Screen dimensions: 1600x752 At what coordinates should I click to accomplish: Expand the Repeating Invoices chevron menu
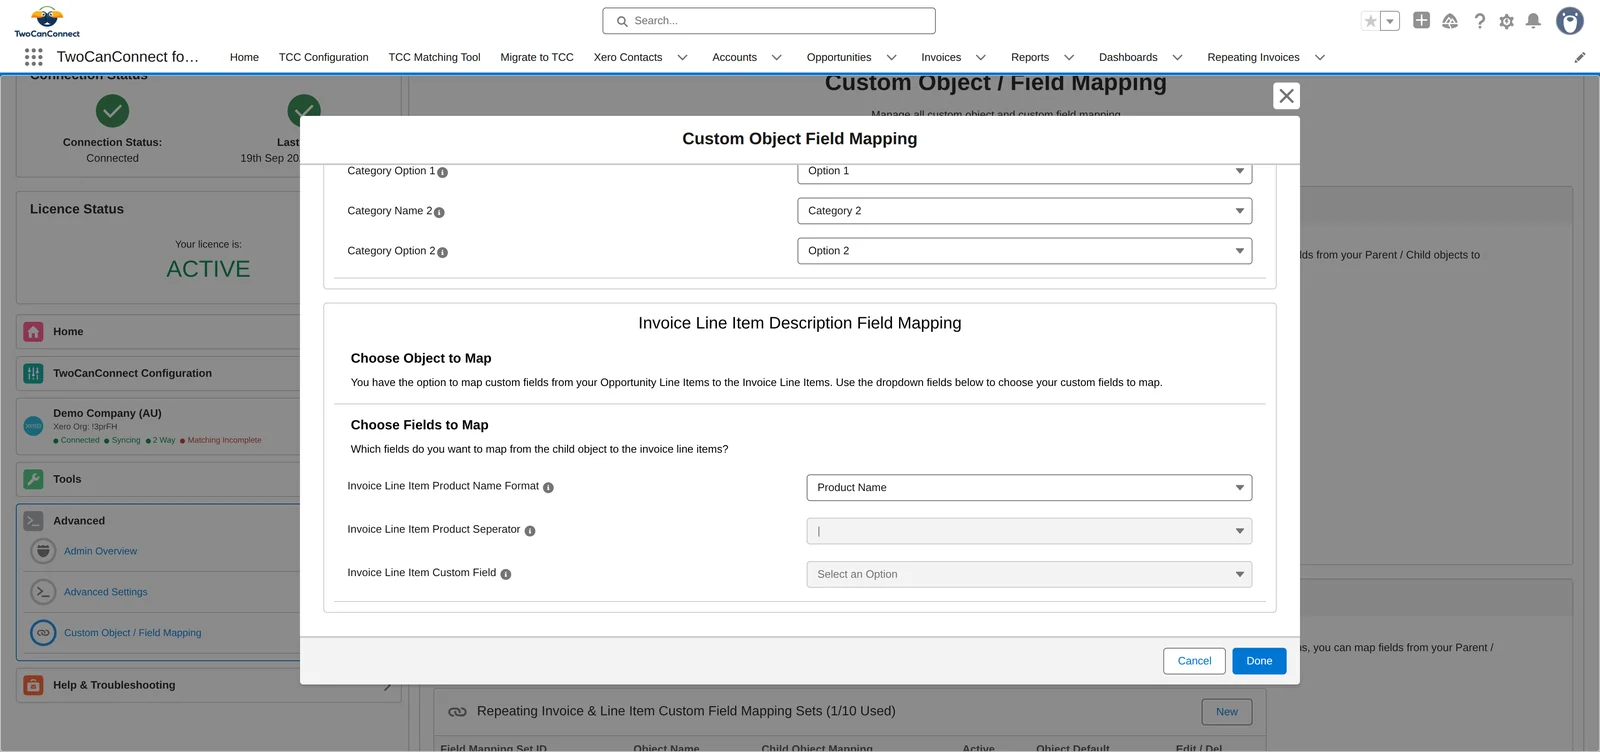(x=1320, y=57)
